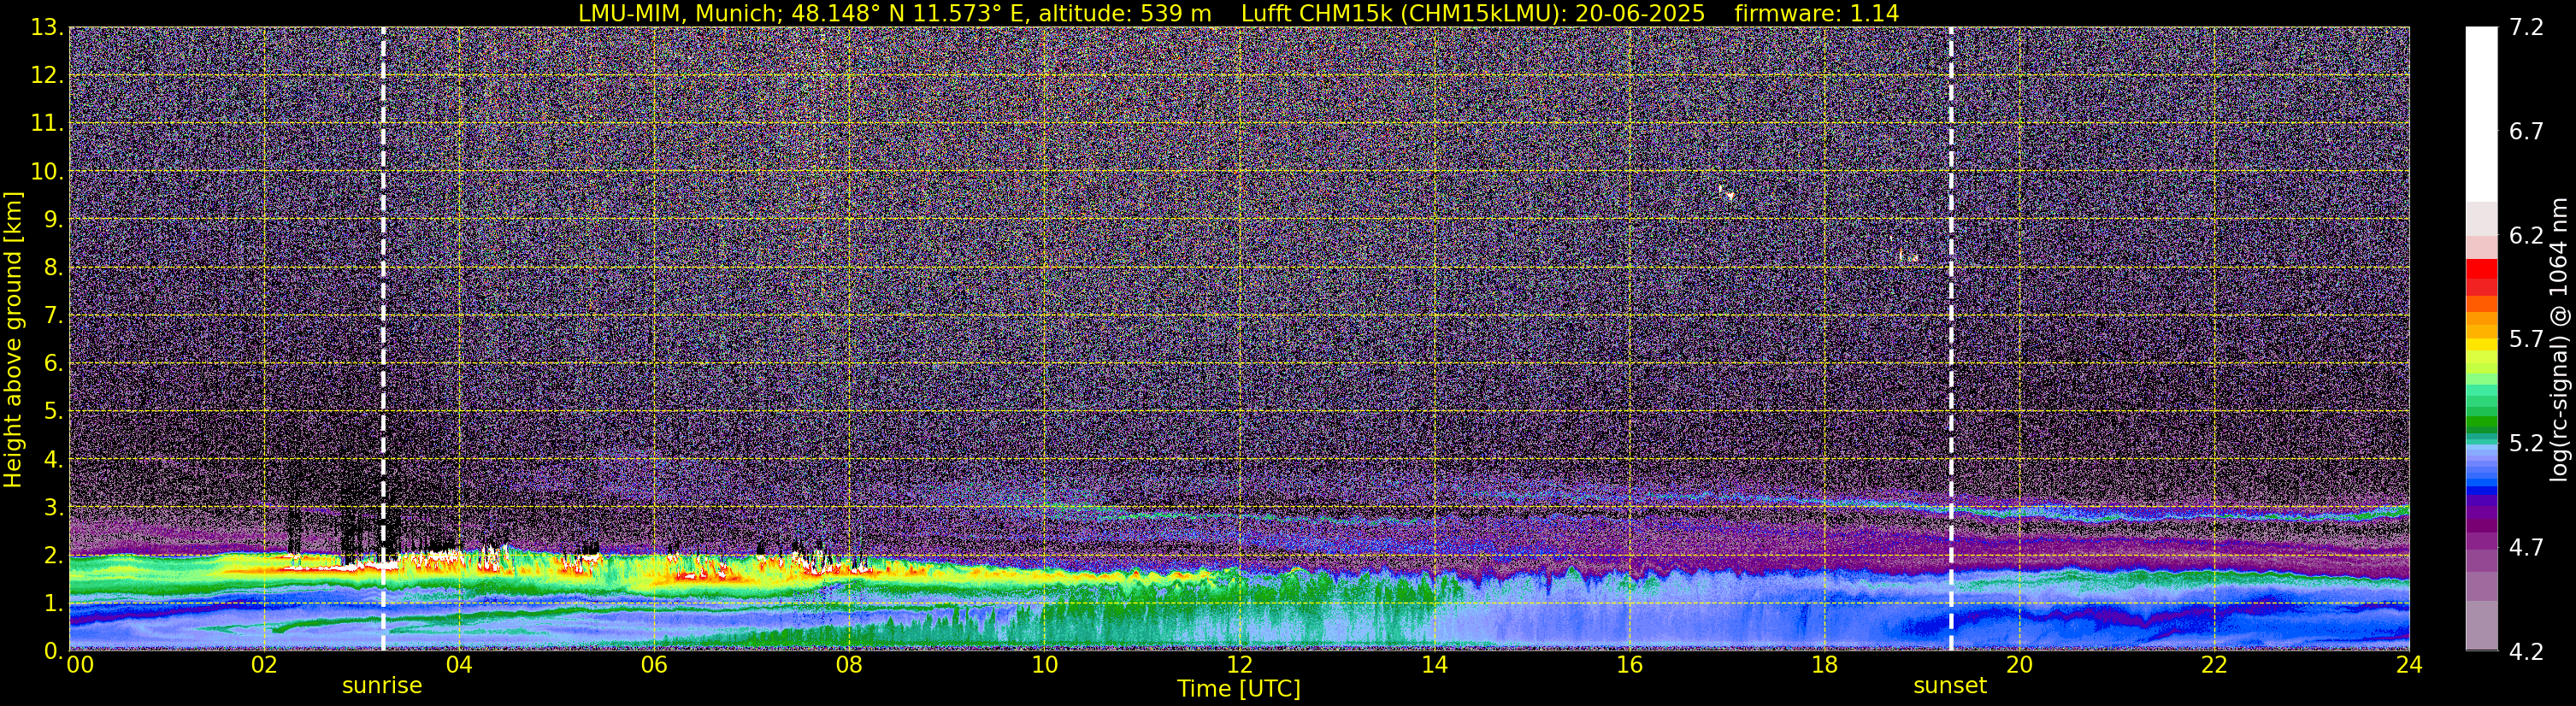This screenshot has width=2576, height=706.
Task: Click the time axis tick "08"
Action: point(849,665)
